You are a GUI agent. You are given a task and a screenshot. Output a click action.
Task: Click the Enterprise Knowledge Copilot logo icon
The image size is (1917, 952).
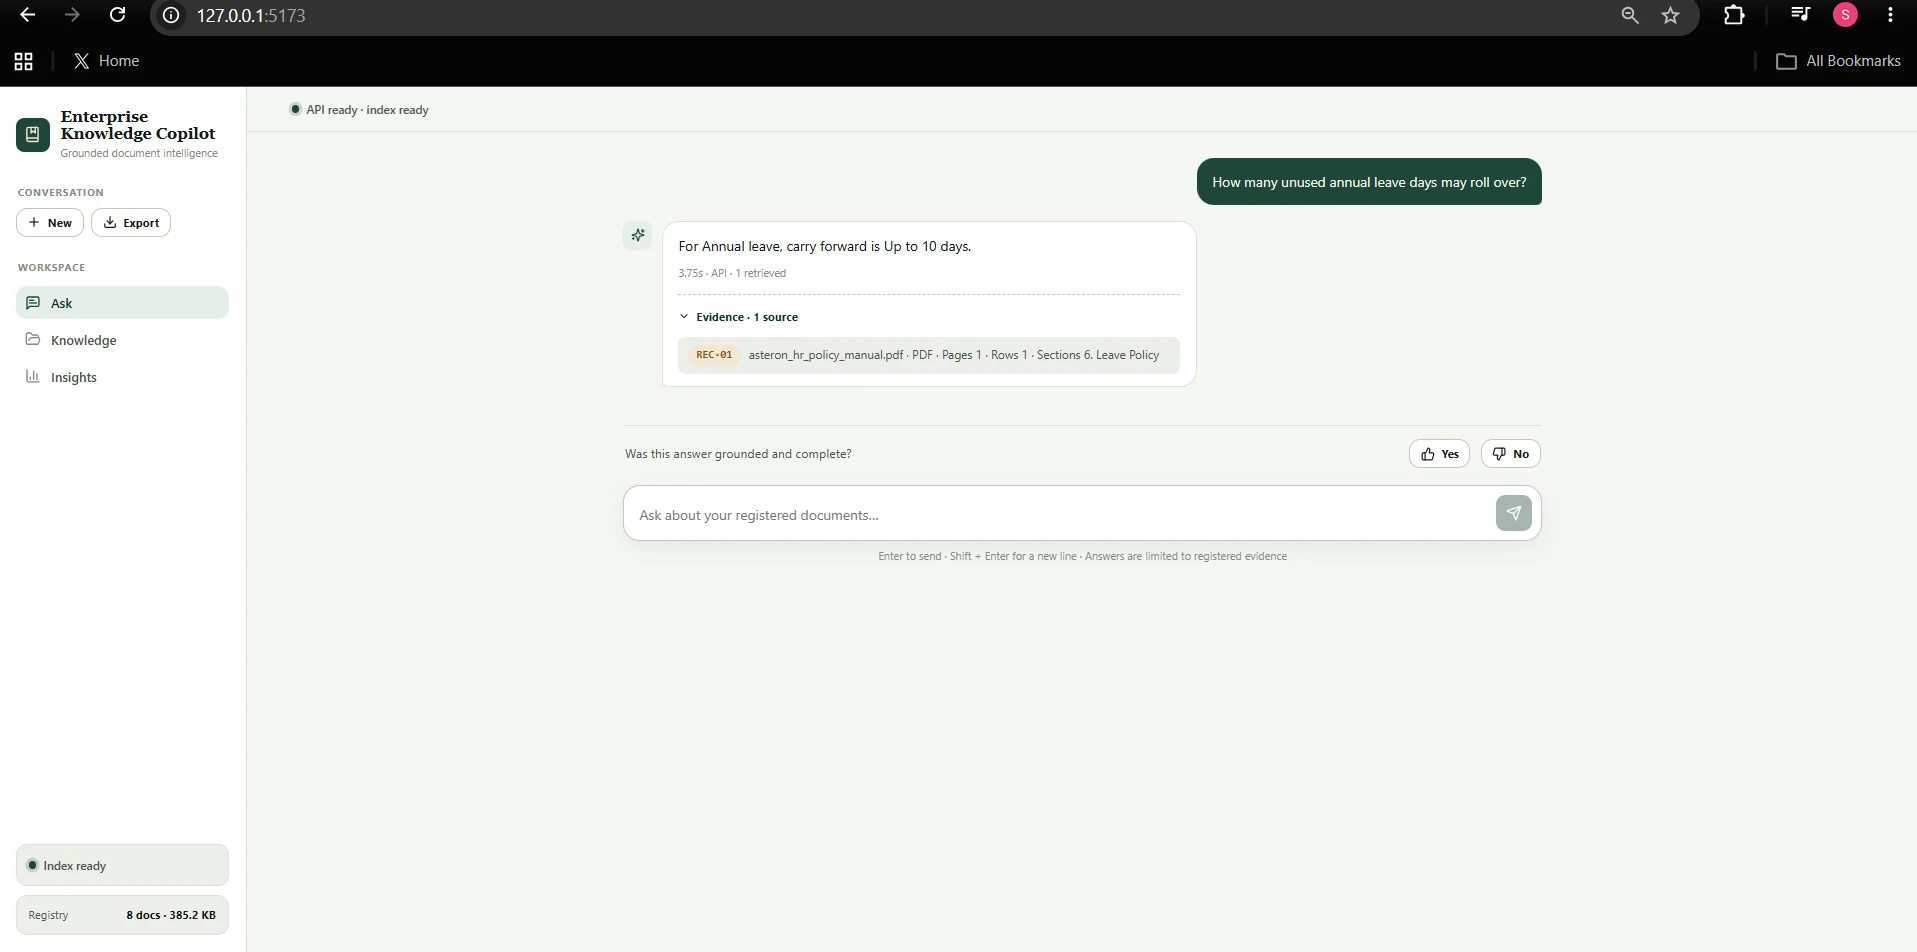(33, 134)
